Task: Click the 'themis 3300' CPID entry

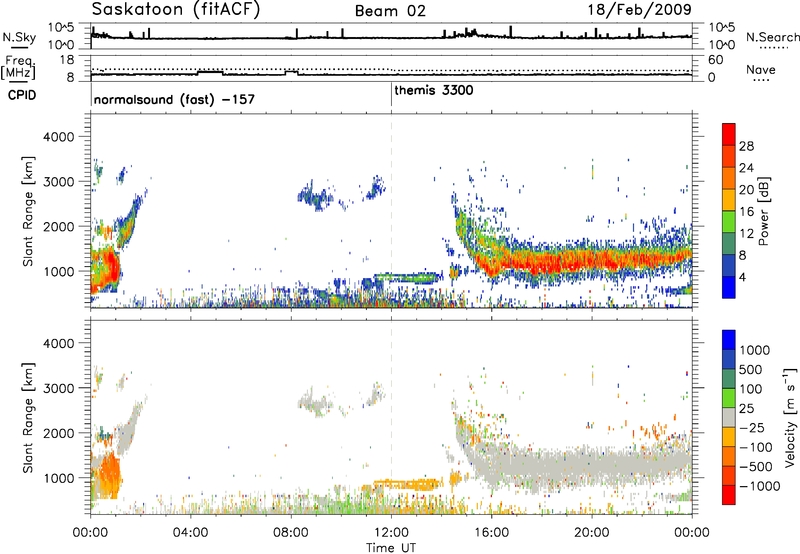Action: (434, 90)
